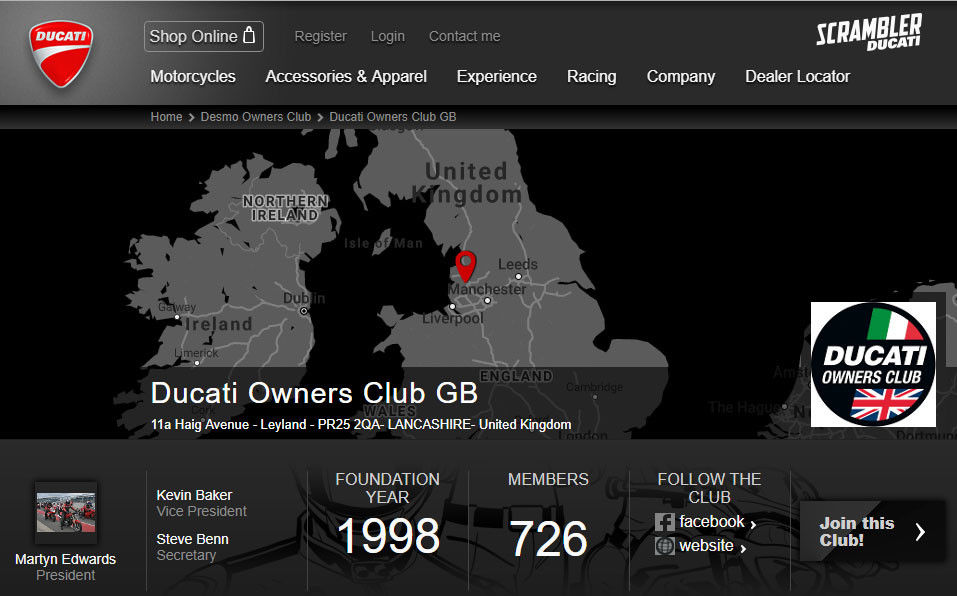Image resolution: width=957 pixels, height=596 pixels.
Task: Click the FOLLOW THE CLUB label
Action: point(709,488)
